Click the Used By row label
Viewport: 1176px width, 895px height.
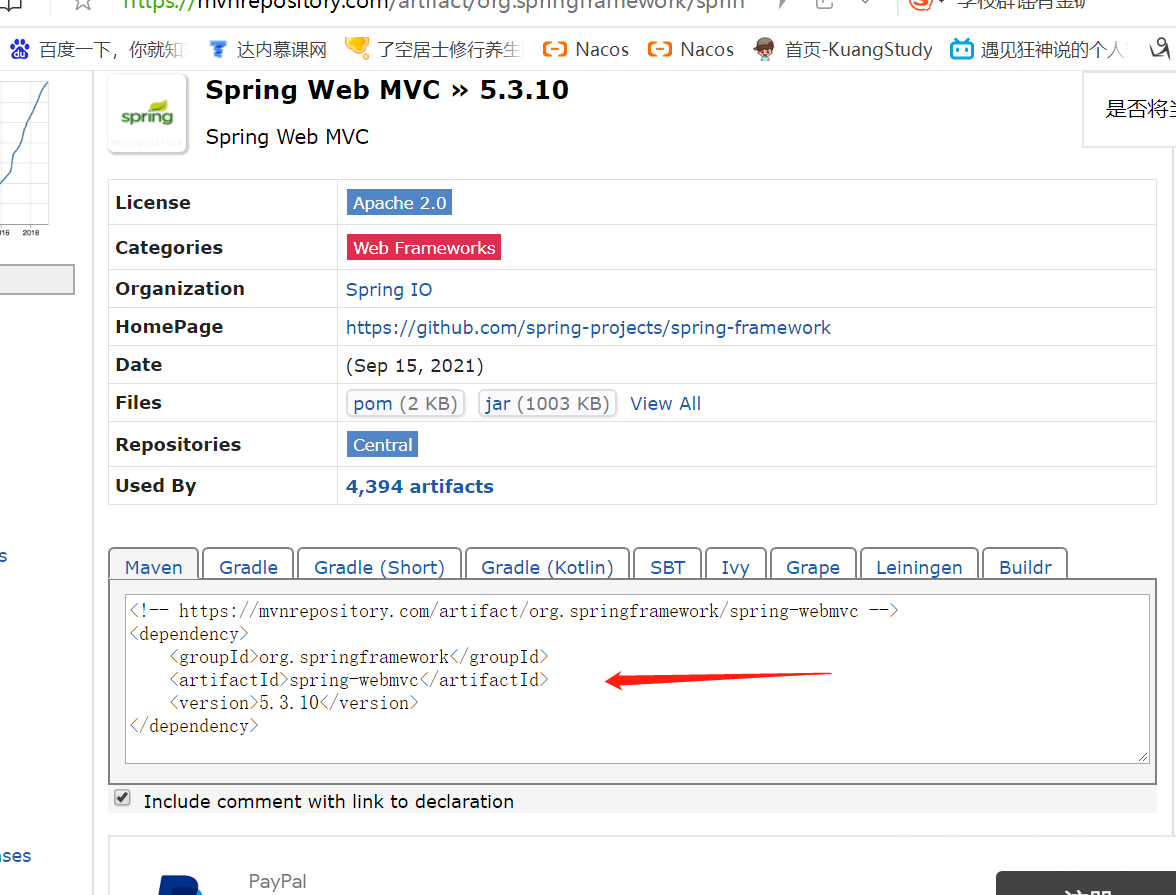coord(156,486)
